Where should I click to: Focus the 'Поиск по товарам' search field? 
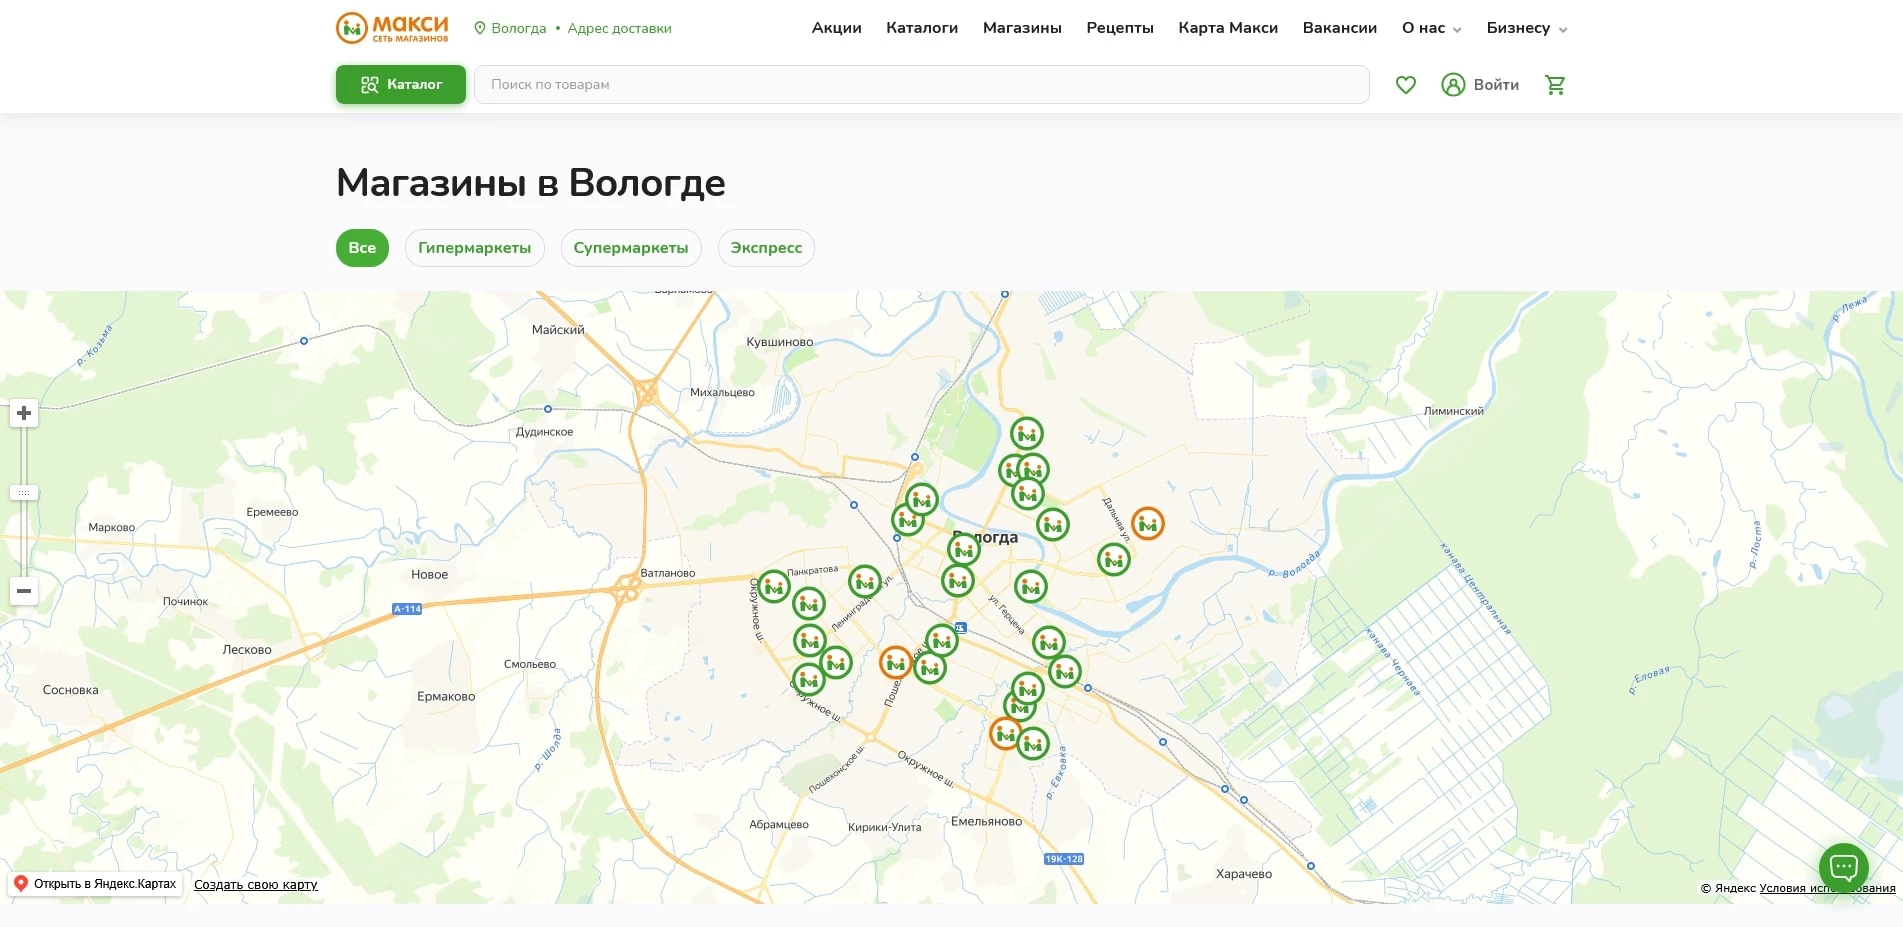pos(920,85)
